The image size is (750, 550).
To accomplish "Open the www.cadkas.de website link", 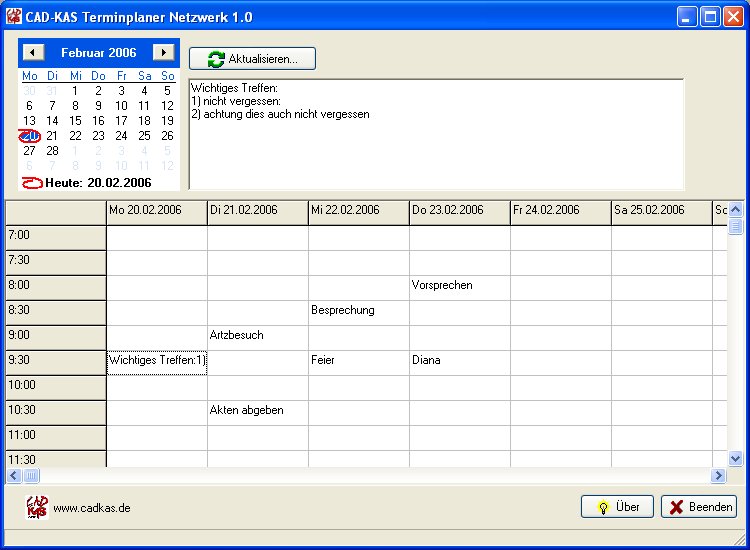I will click(92, 508).
